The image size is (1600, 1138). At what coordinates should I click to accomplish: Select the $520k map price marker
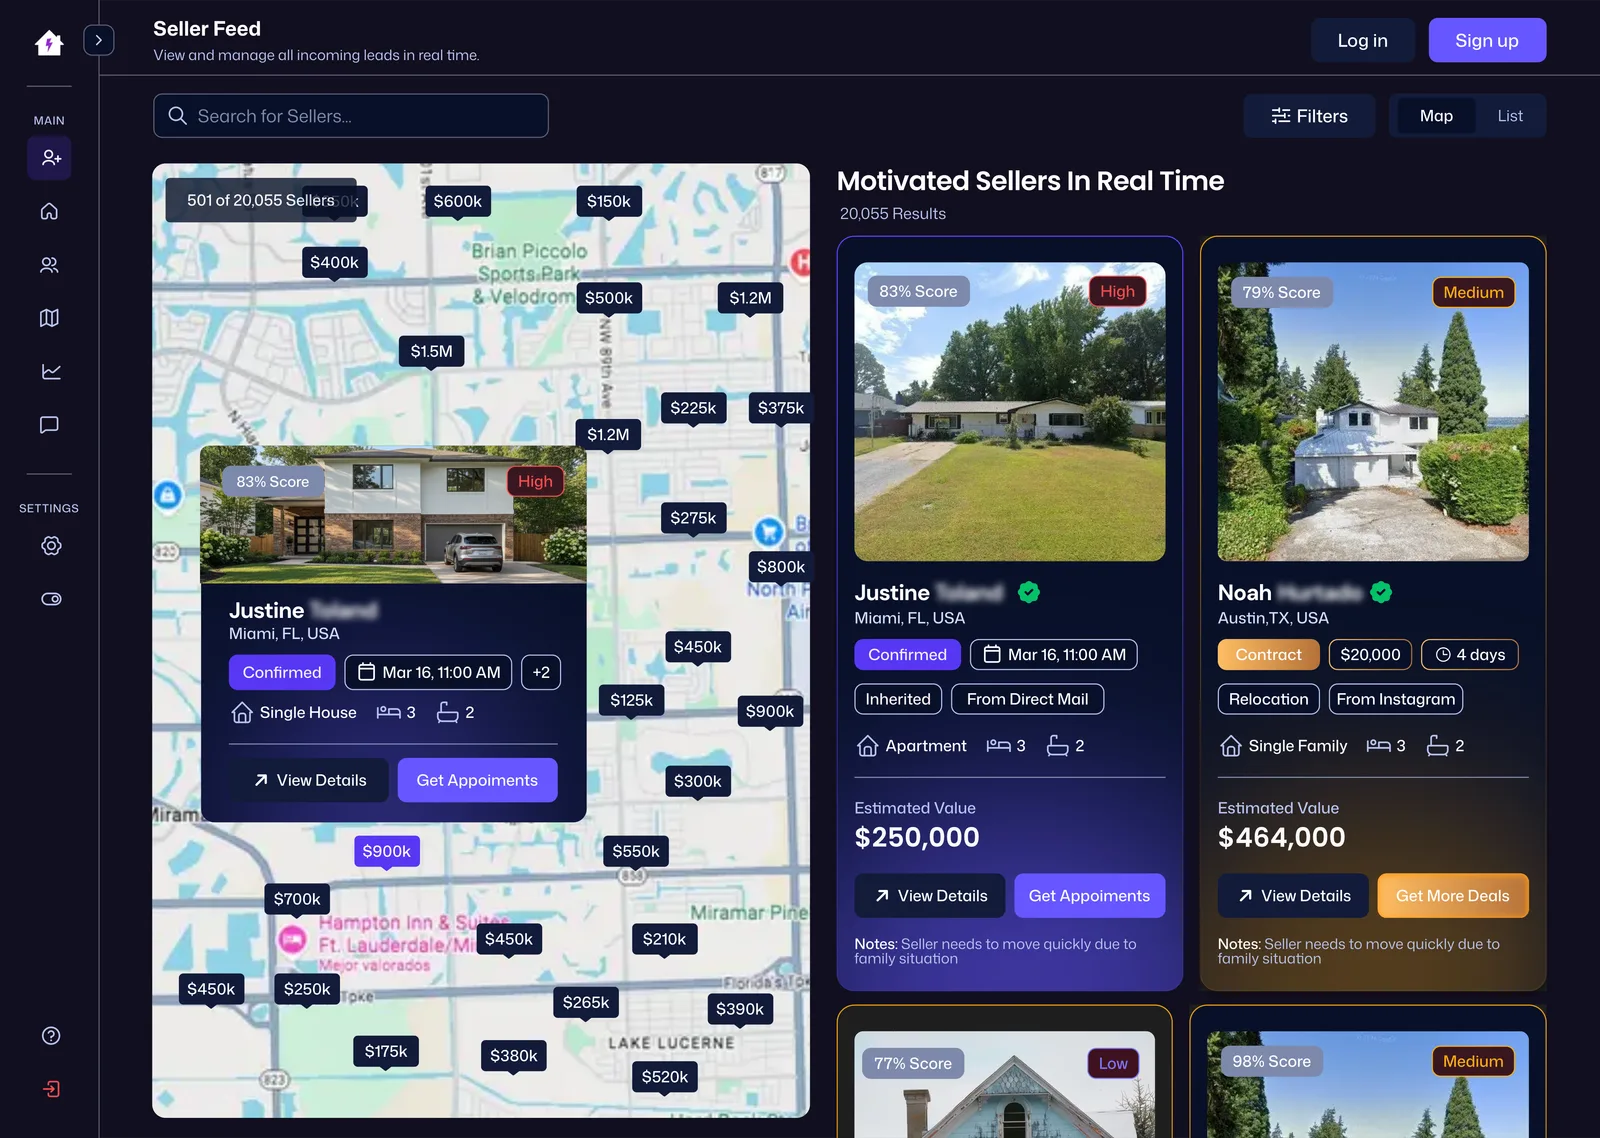[x=665, y=1078]
